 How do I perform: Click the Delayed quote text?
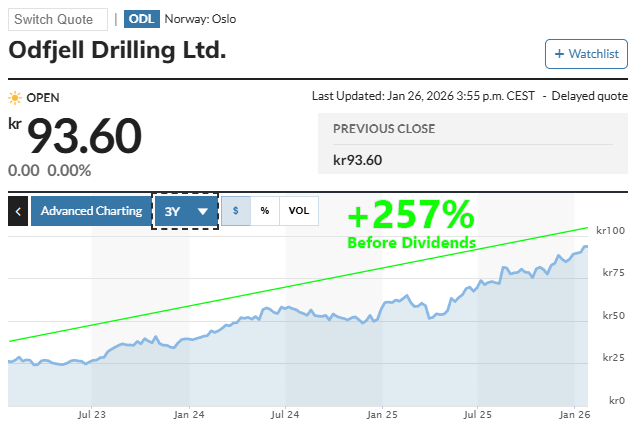click(x=590, y=96)
